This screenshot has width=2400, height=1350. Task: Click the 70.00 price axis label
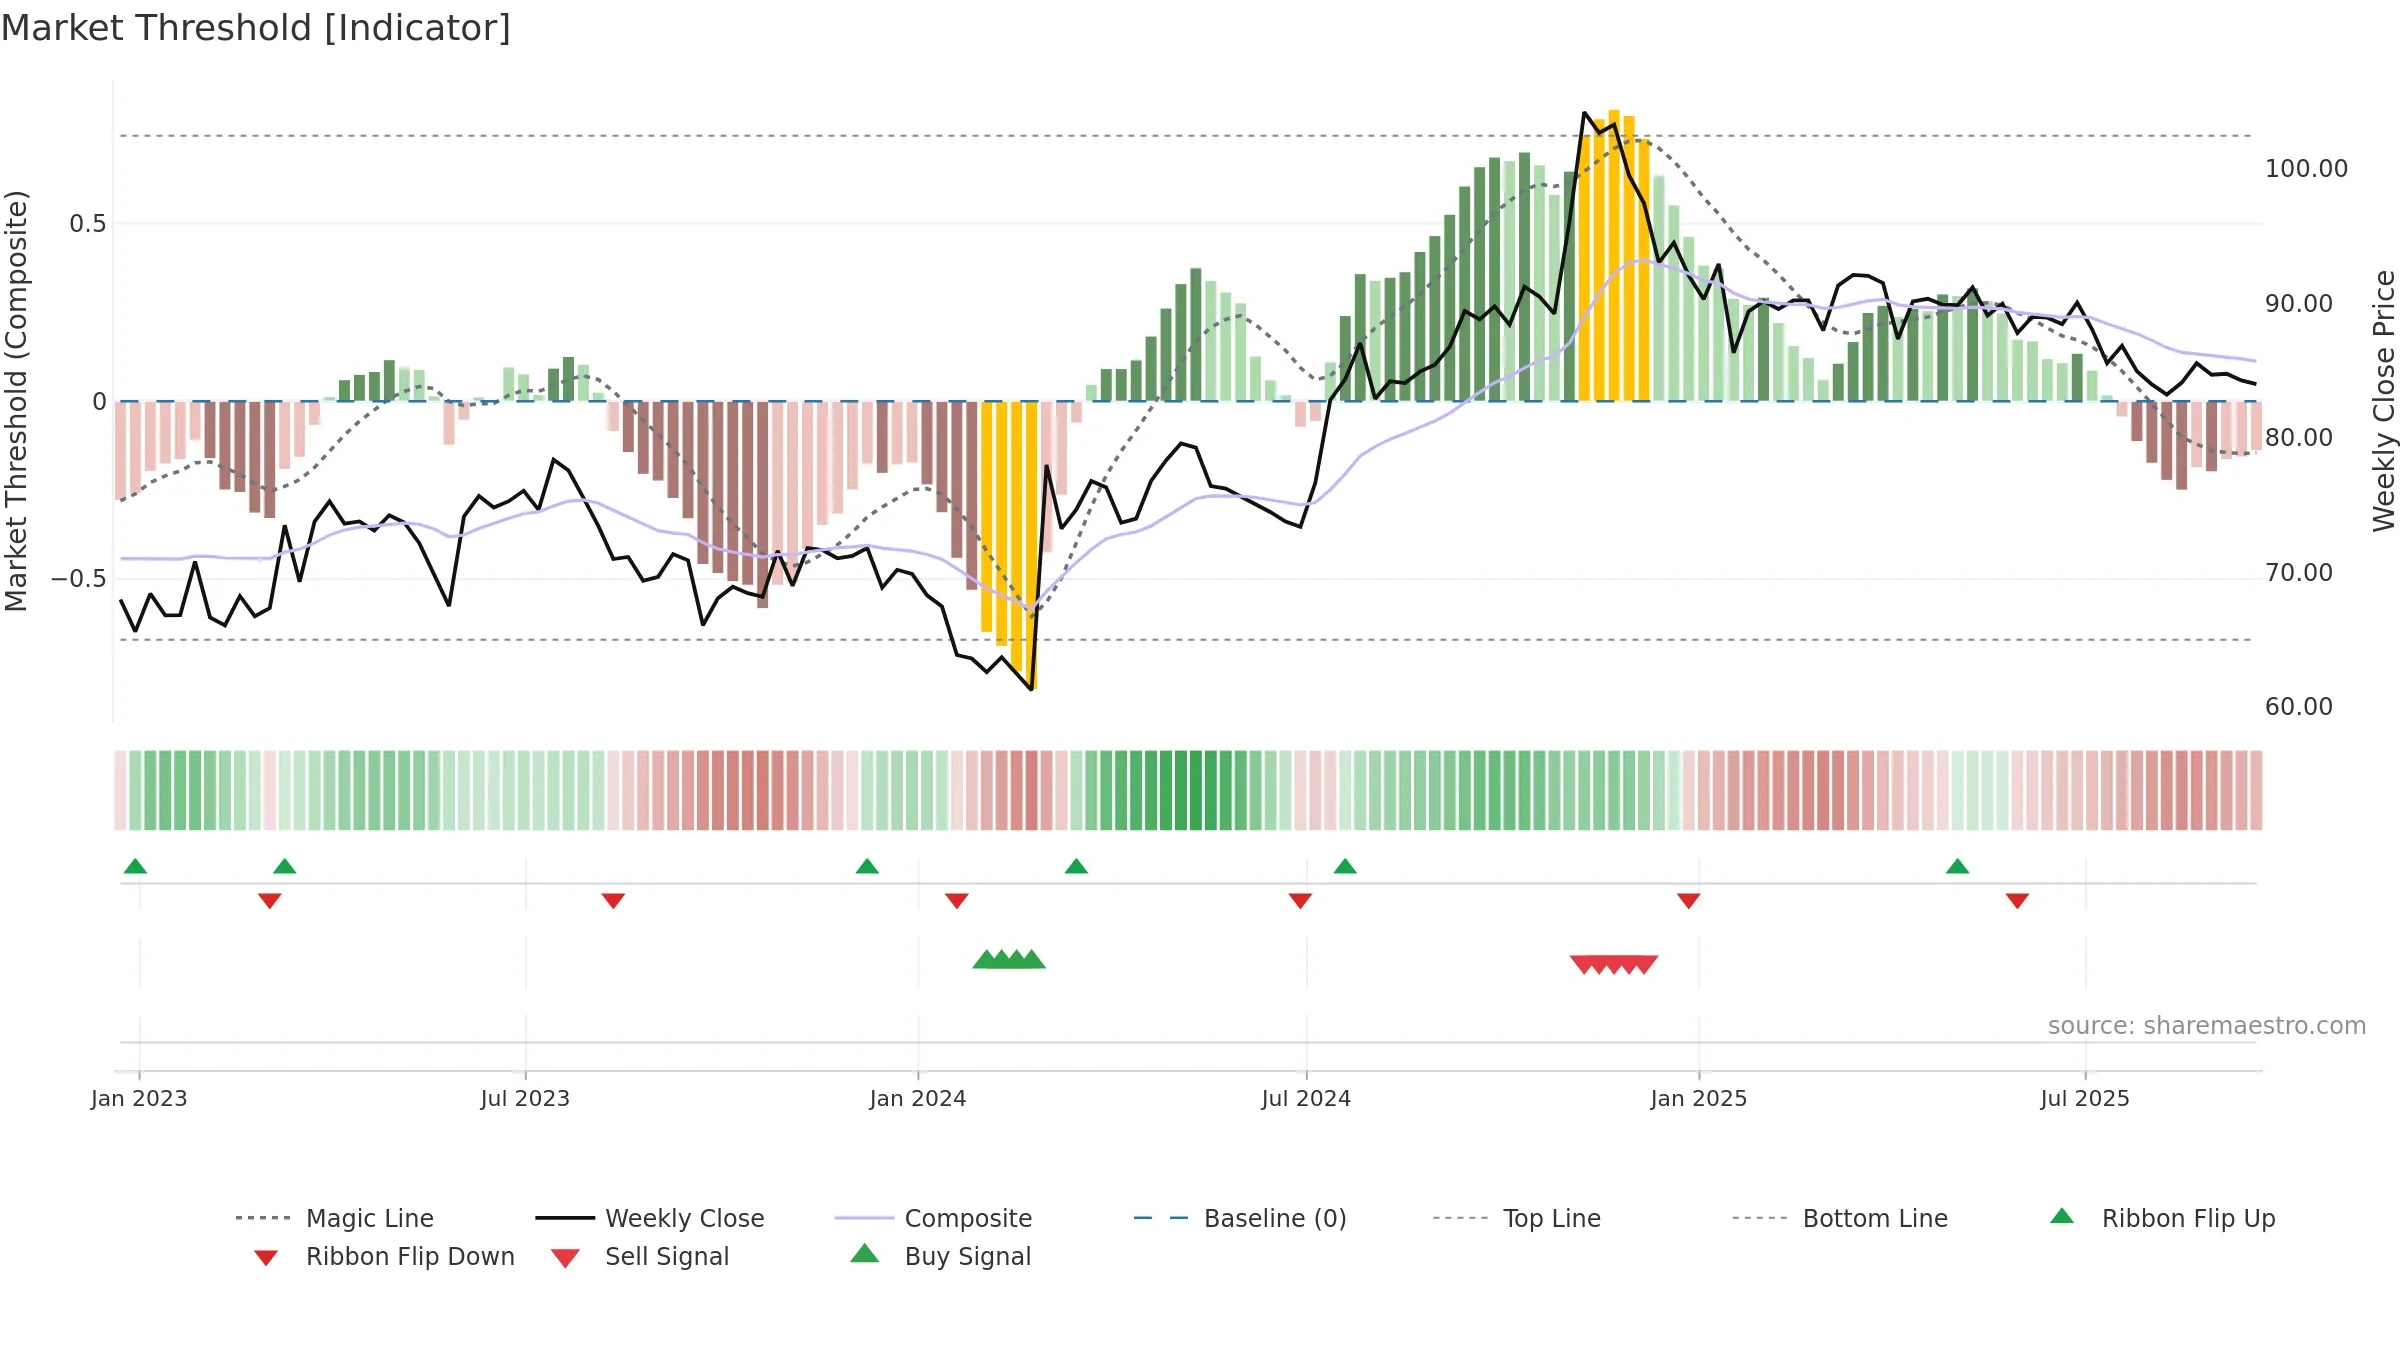tap(2299, 573)
